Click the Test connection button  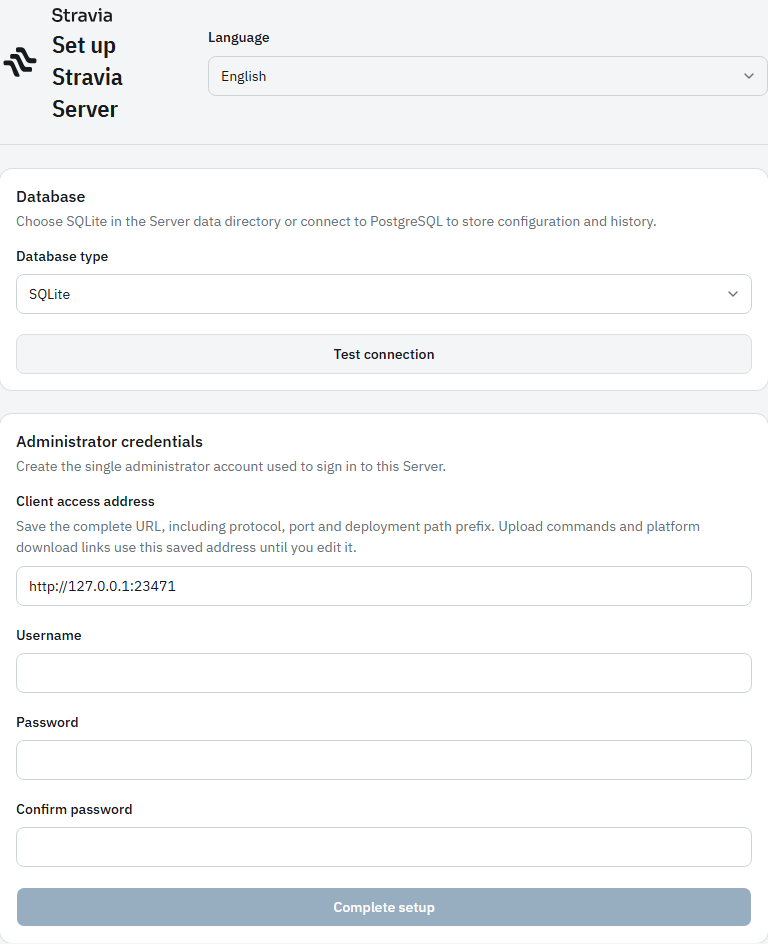point(383,354)
